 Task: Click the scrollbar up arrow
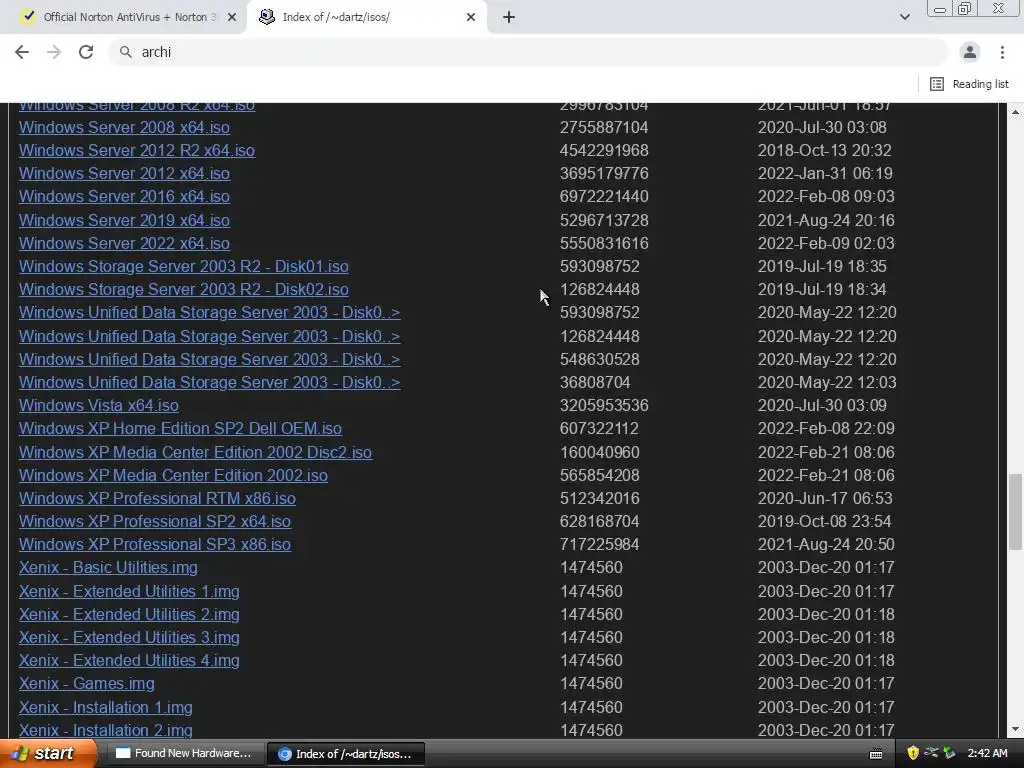point(1016,112)
